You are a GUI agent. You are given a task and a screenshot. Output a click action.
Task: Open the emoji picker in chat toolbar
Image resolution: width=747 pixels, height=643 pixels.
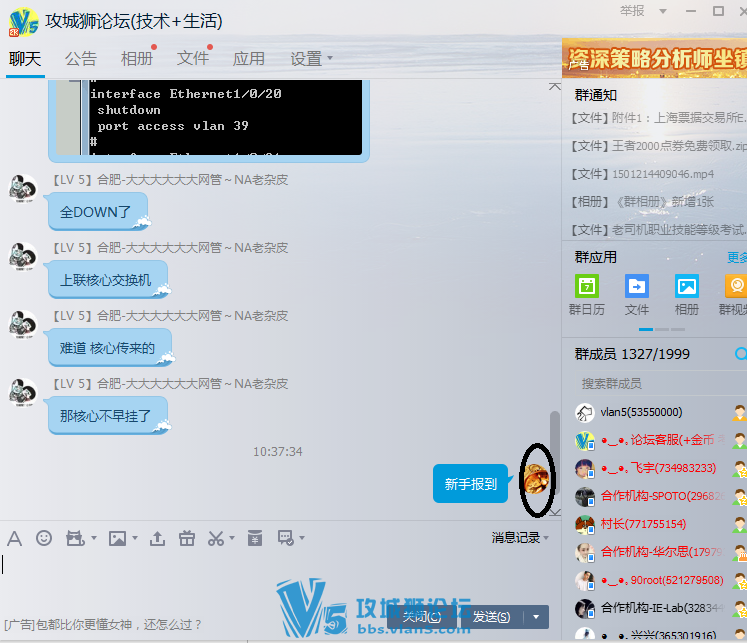44,538
